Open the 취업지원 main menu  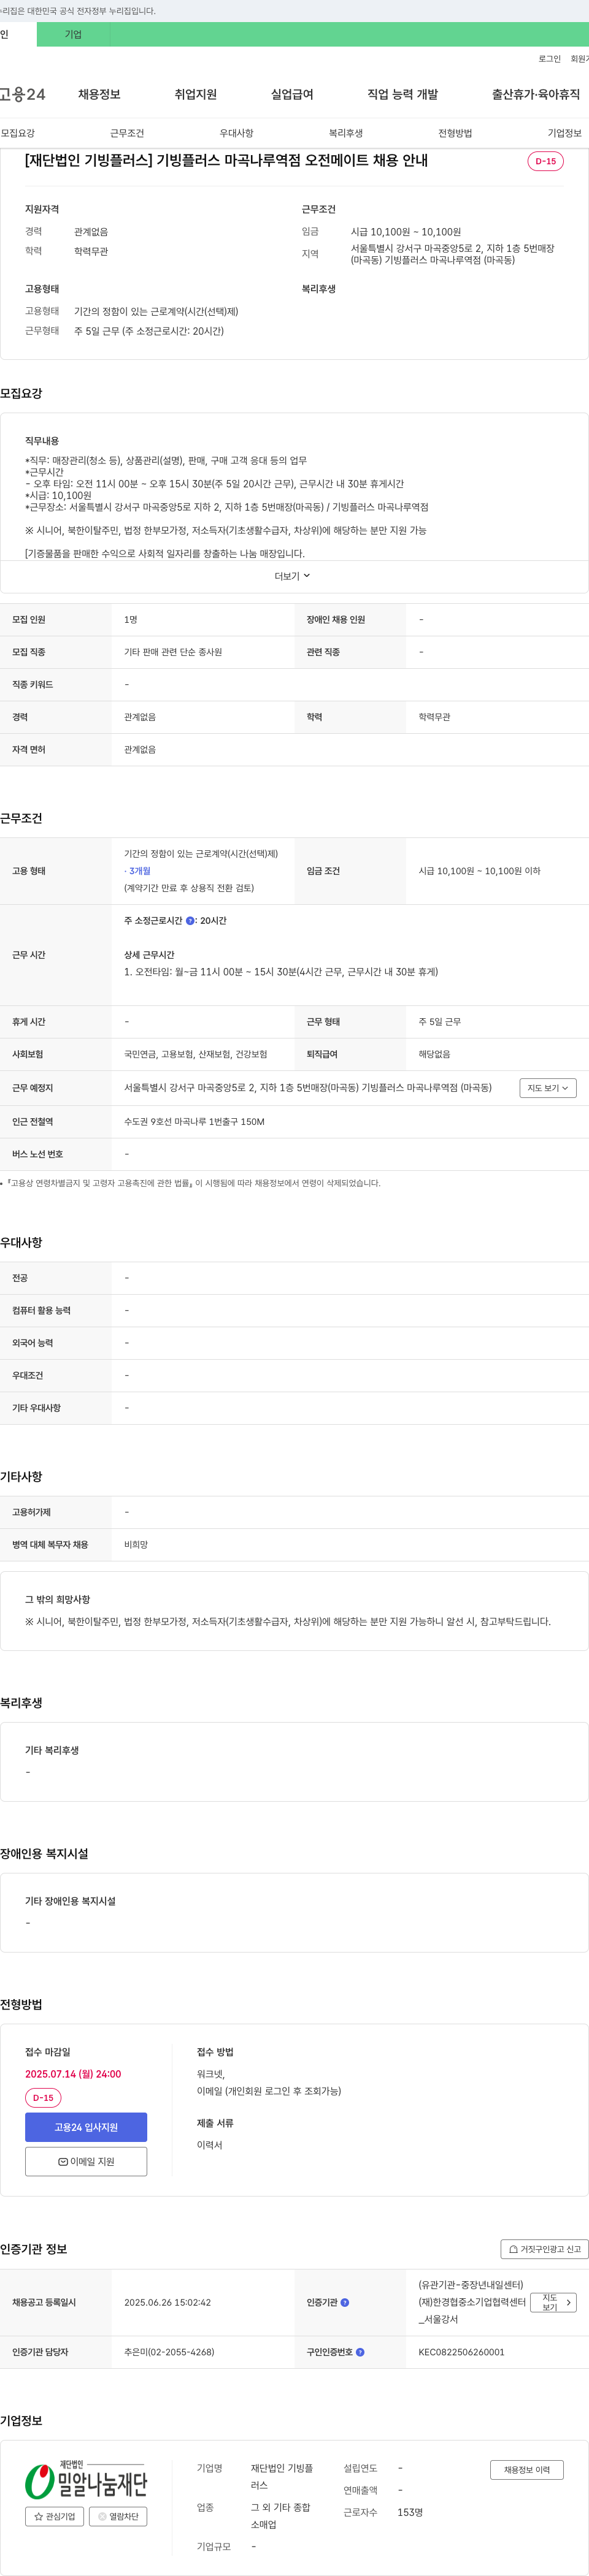point(196,94)
